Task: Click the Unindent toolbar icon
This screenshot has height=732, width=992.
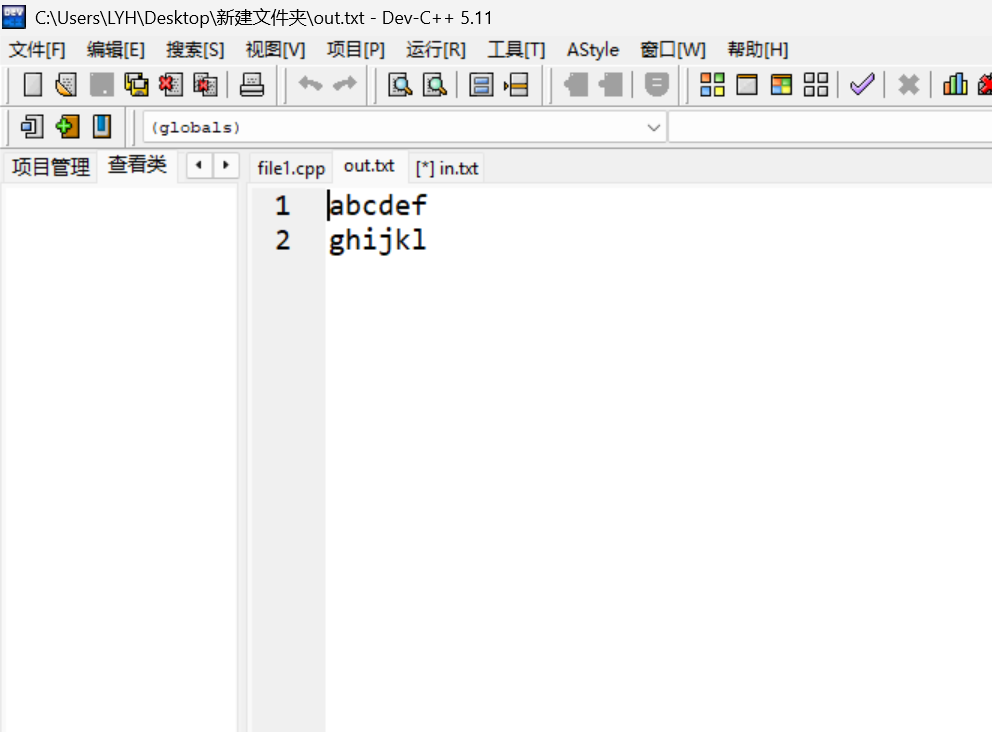Action: [610, 84]
